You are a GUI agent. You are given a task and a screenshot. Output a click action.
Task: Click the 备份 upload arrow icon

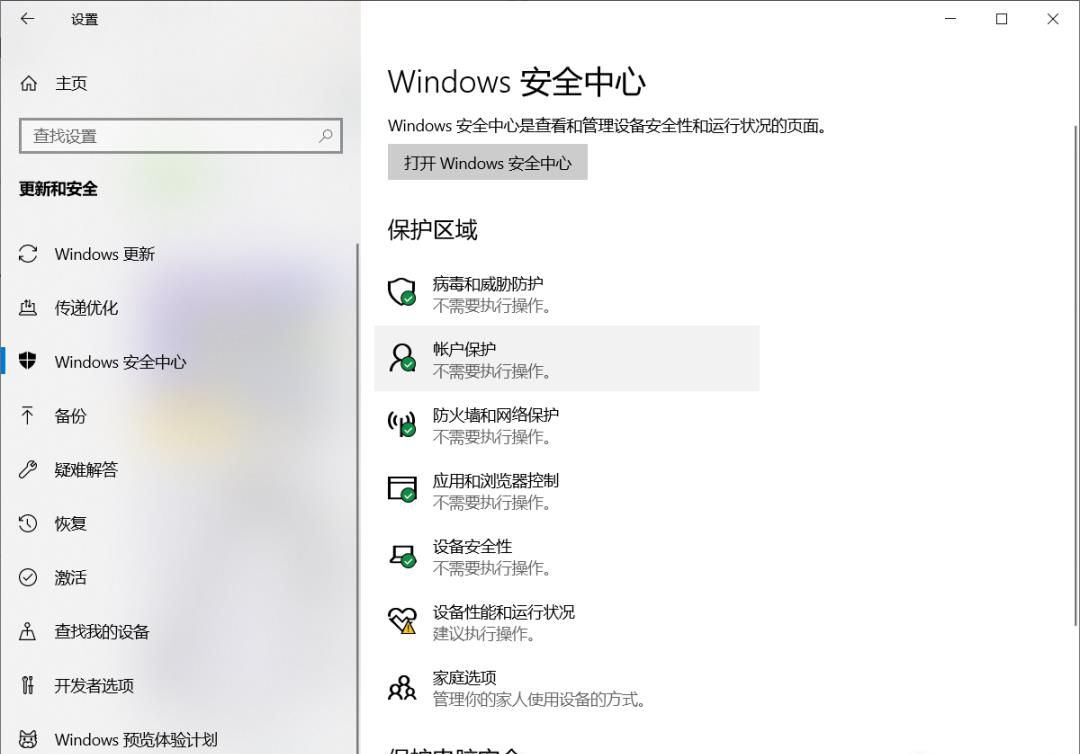pos(28,415)
